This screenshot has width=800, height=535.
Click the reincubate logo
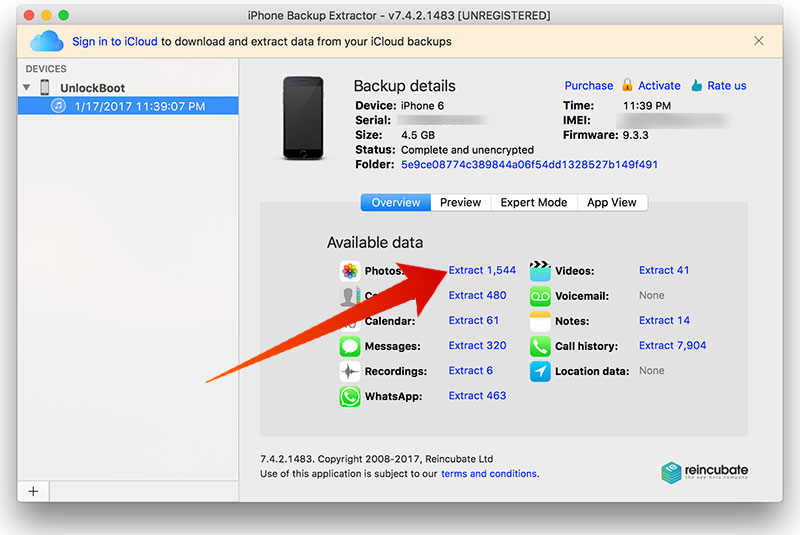(704, 472)
